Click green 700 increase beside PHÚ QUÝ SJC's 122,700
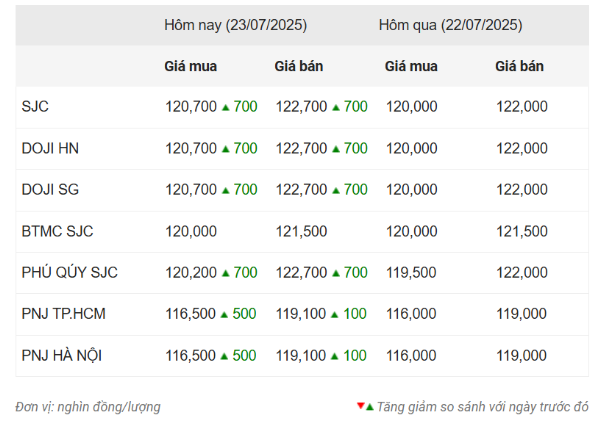602x424 pixels. click(x=356, y=273)
